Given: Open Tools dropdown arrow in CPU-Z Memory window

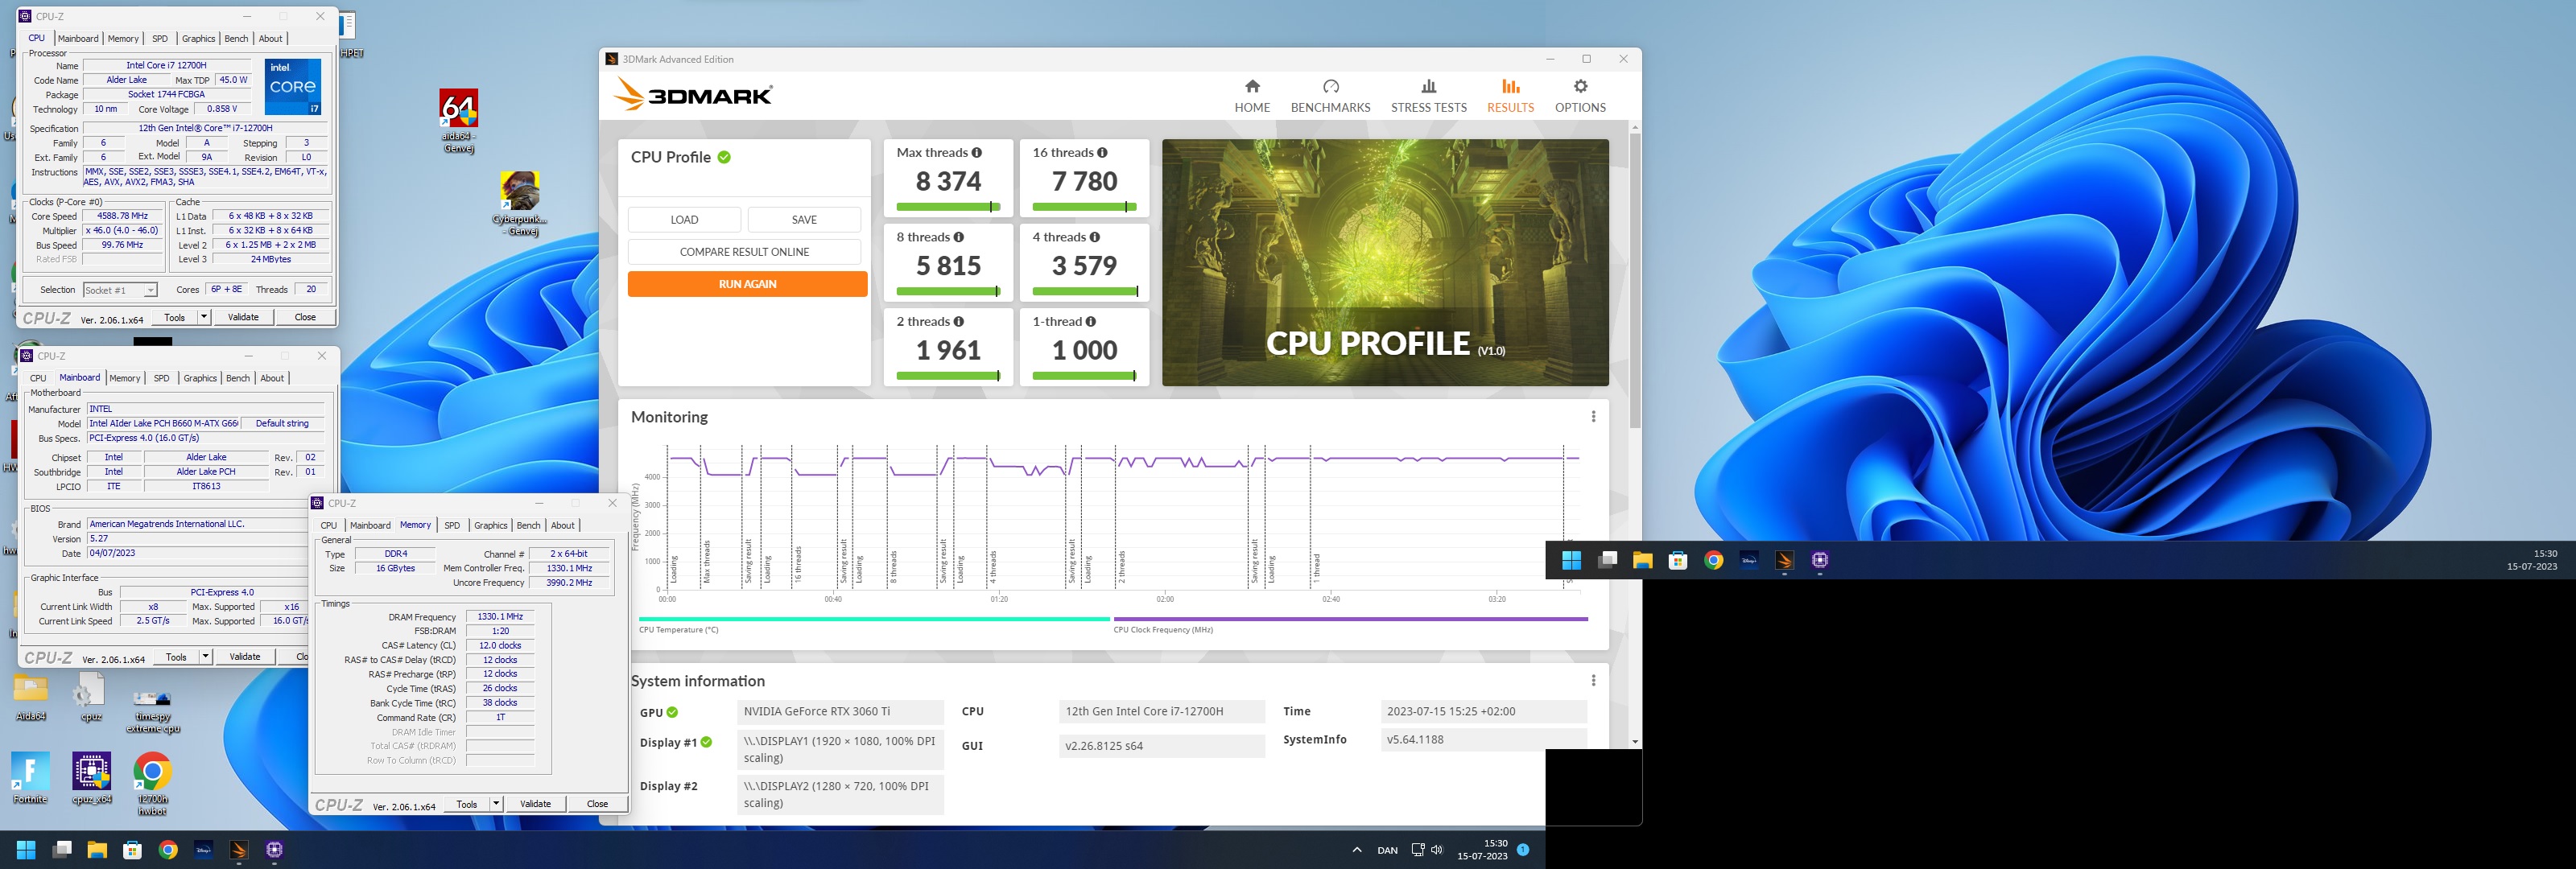Looking at the screenshot, I should 496,804.
